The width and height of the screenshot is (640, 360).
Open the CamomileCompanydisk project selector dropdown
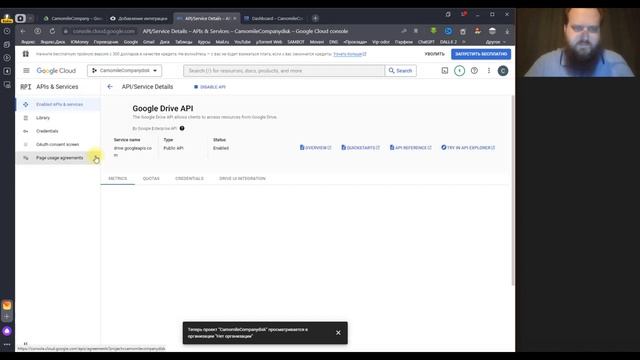click(x=124, y=71)
